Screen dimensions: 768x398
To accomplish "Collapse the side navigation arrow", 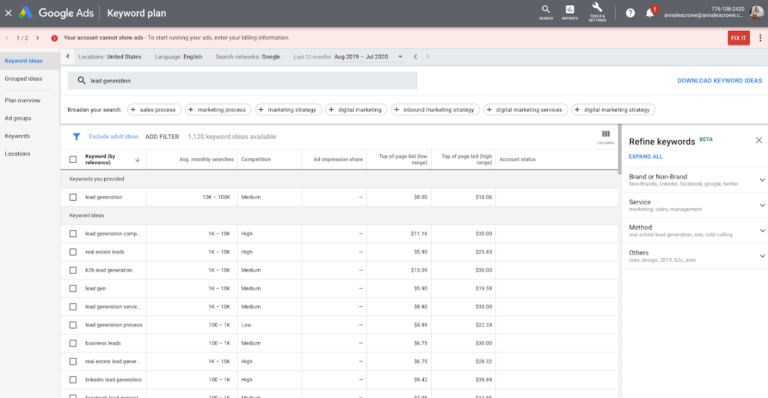I will coord(68,56).
